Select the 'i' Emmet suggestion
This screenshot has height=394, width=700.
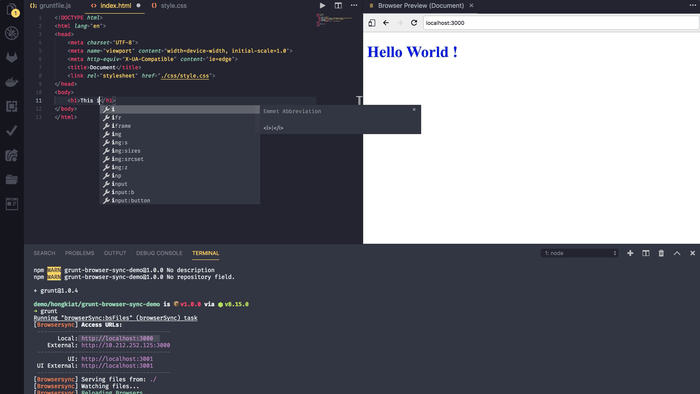pyautogui.click(x=179, y=109)
